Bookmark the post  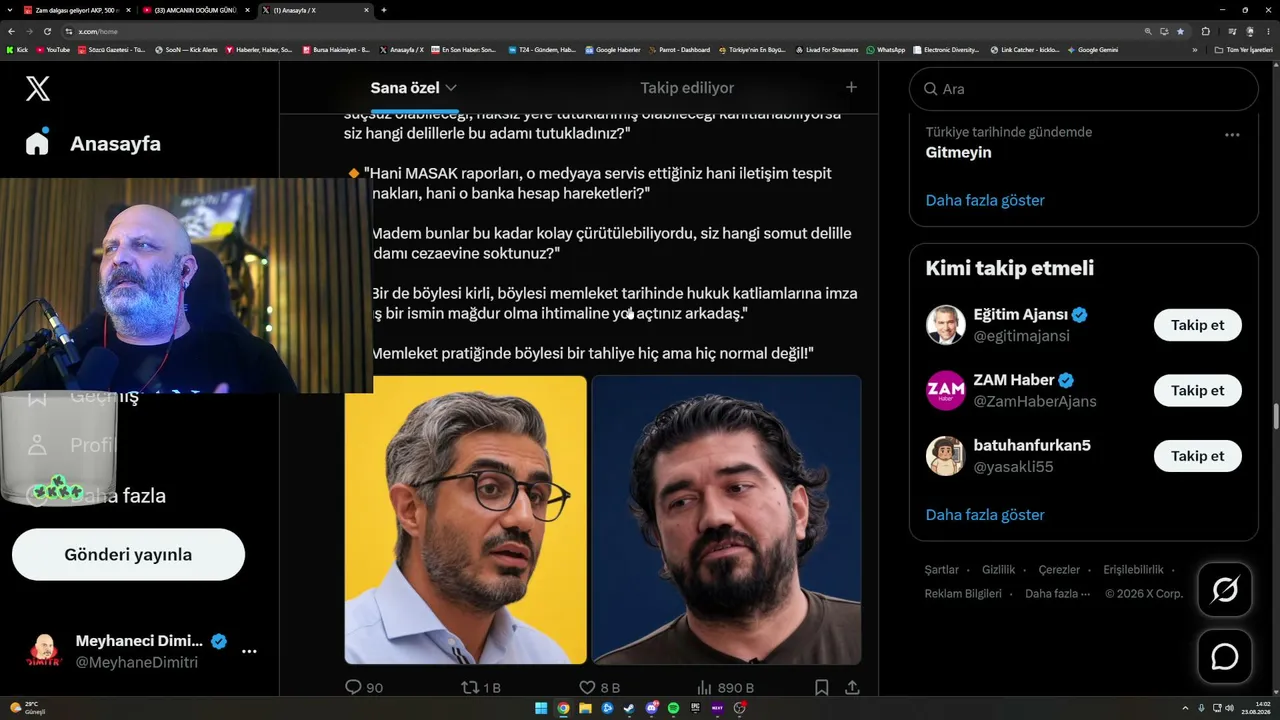(821, 687)
